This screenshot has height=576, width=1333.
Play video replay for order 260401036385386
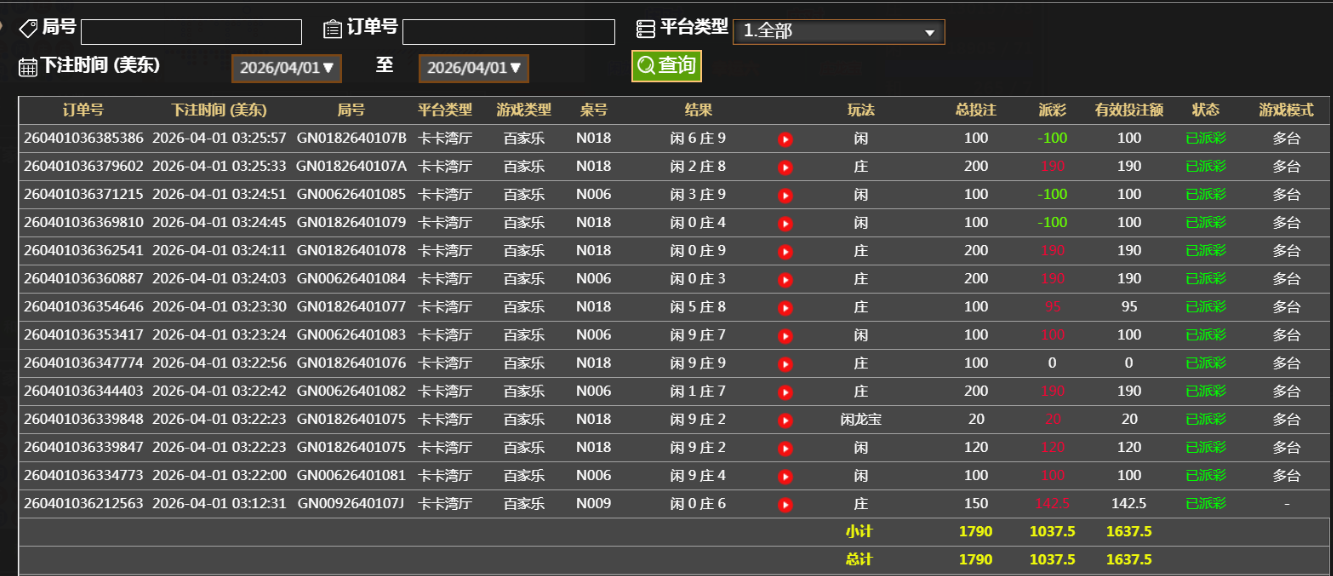(785, 139)
